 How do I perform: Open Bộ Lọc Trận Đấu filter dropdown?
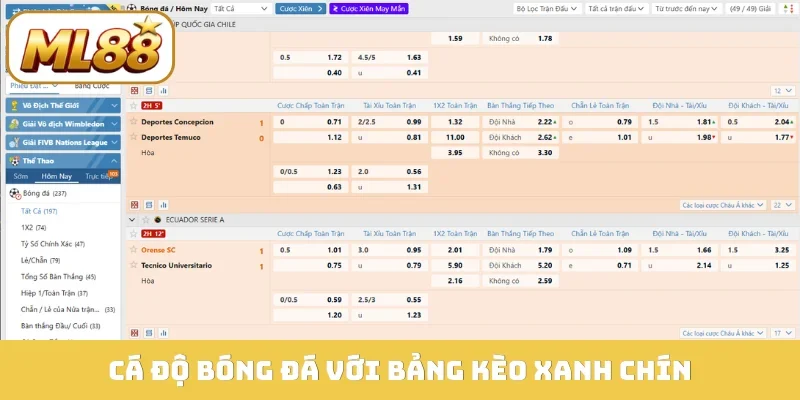click(547, 9)
